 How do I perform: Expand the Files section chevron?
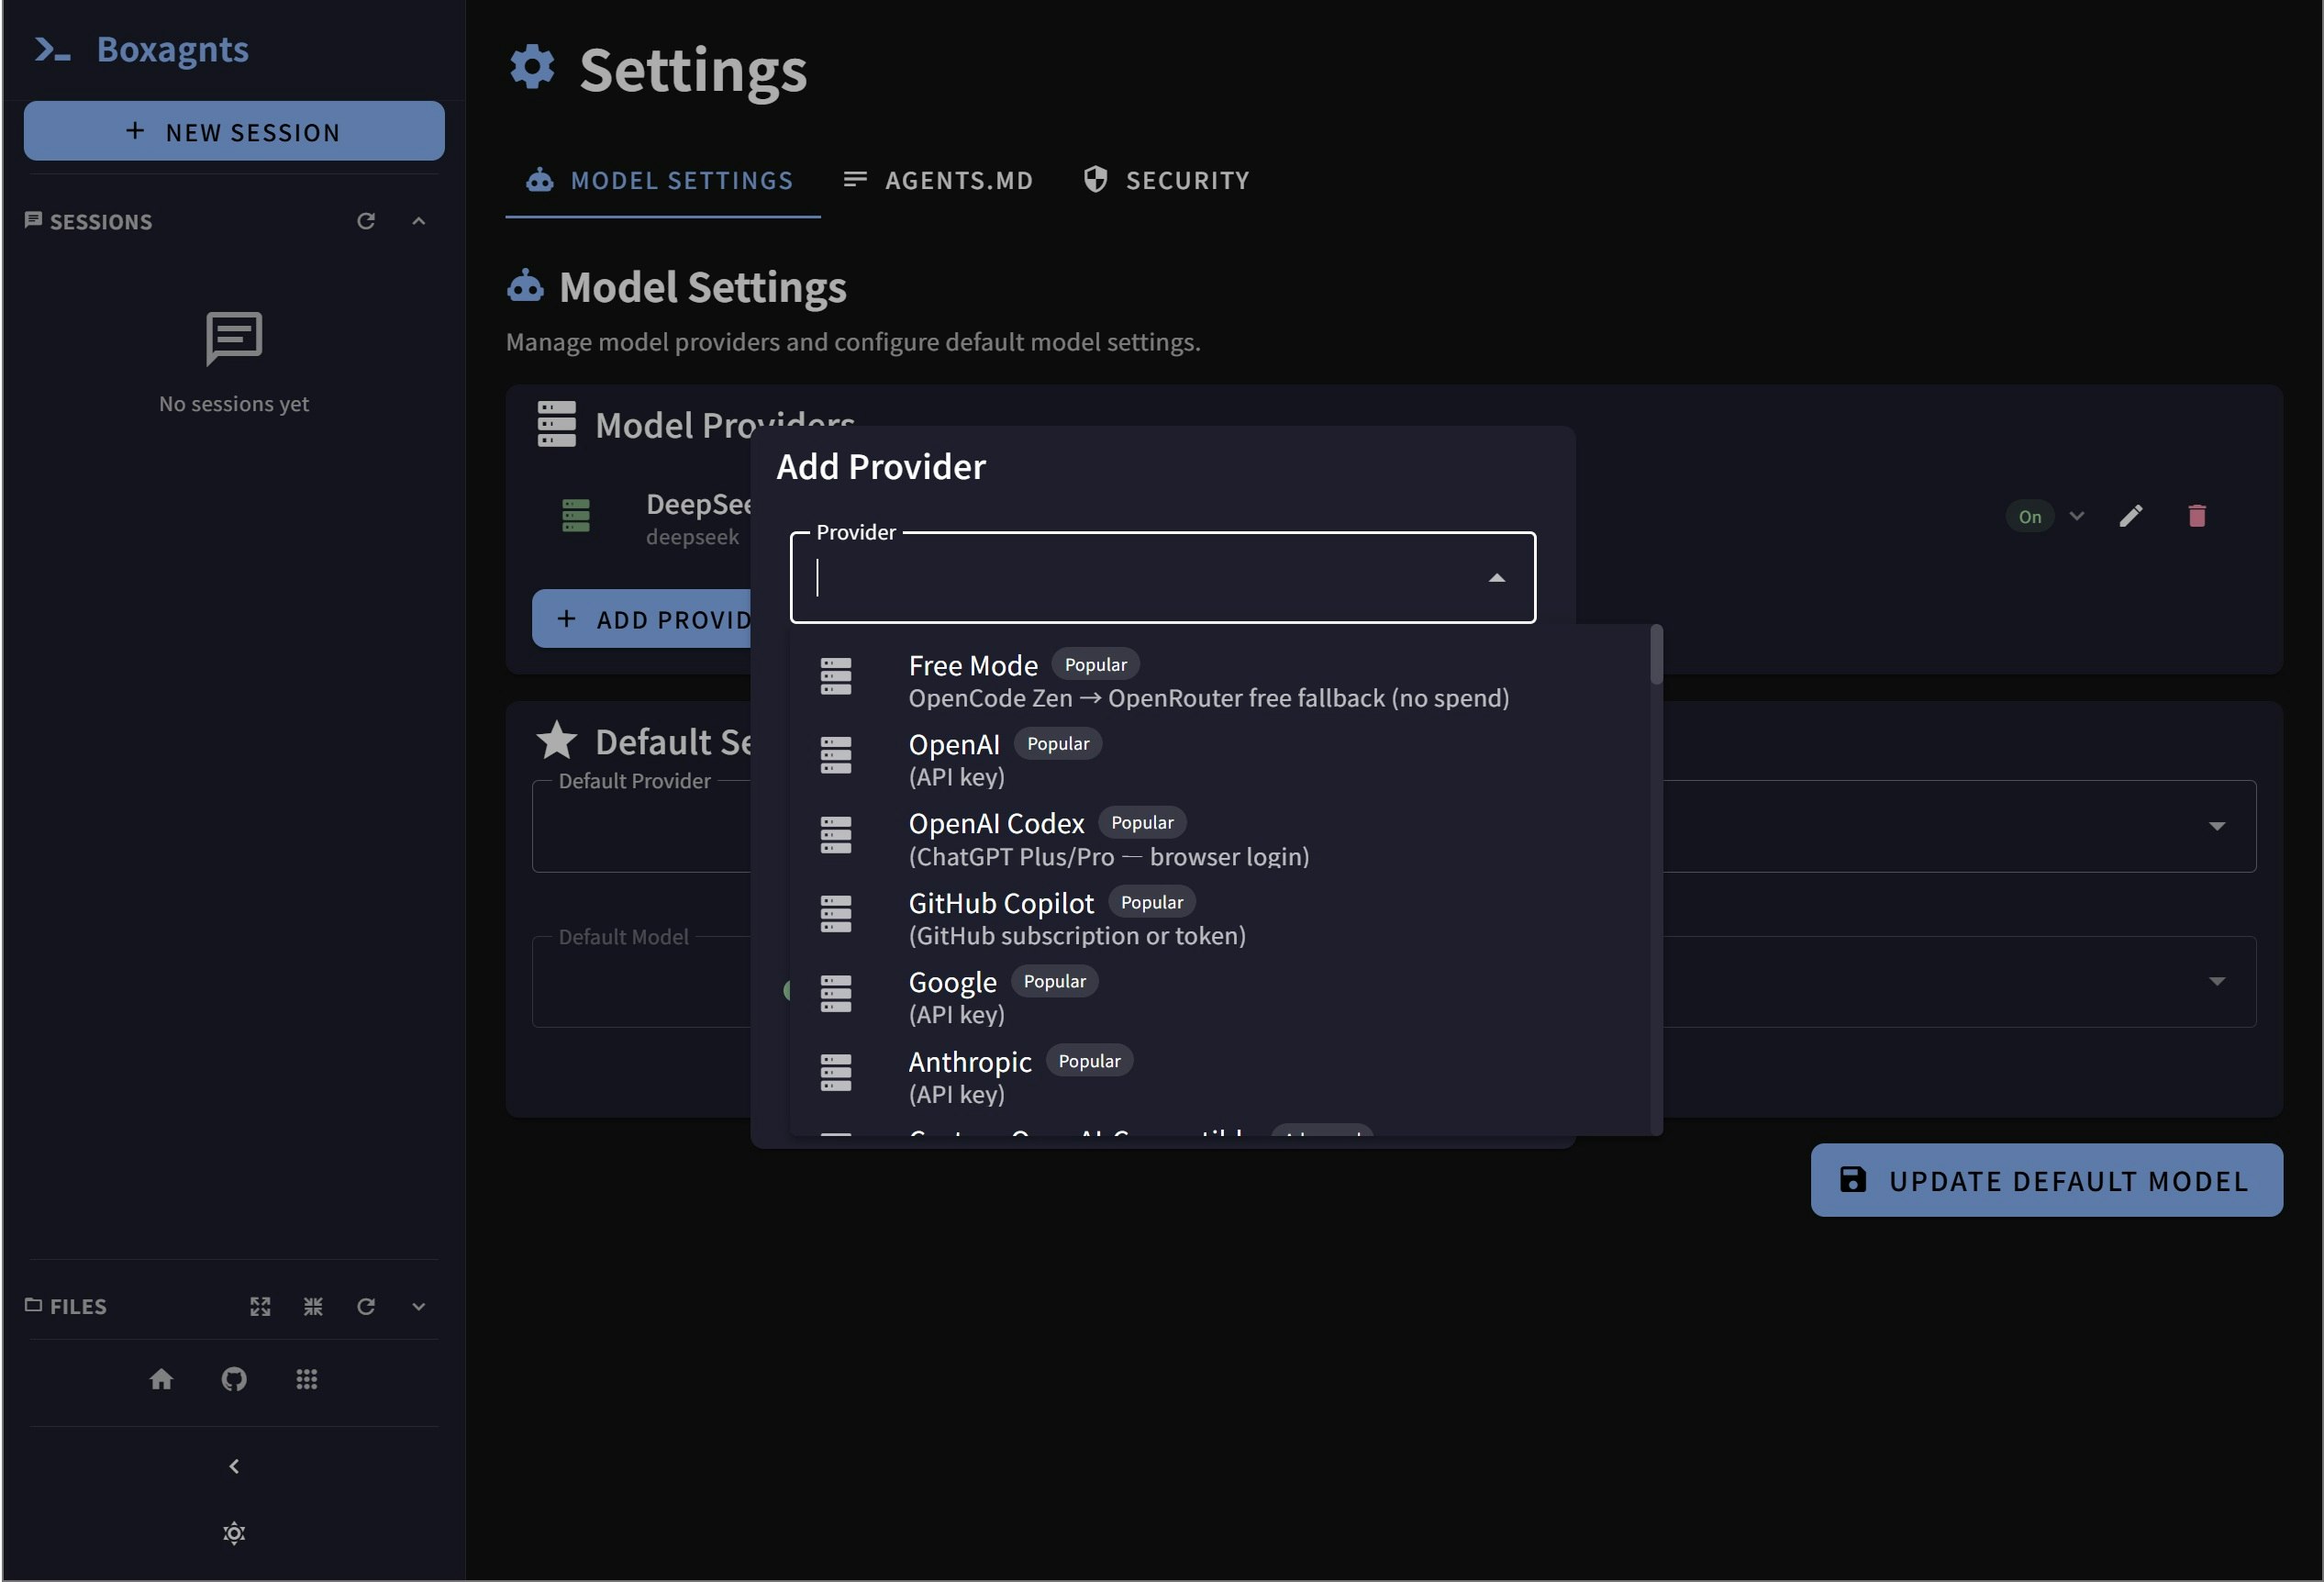pyautogui.click(x=419, y=1306)
